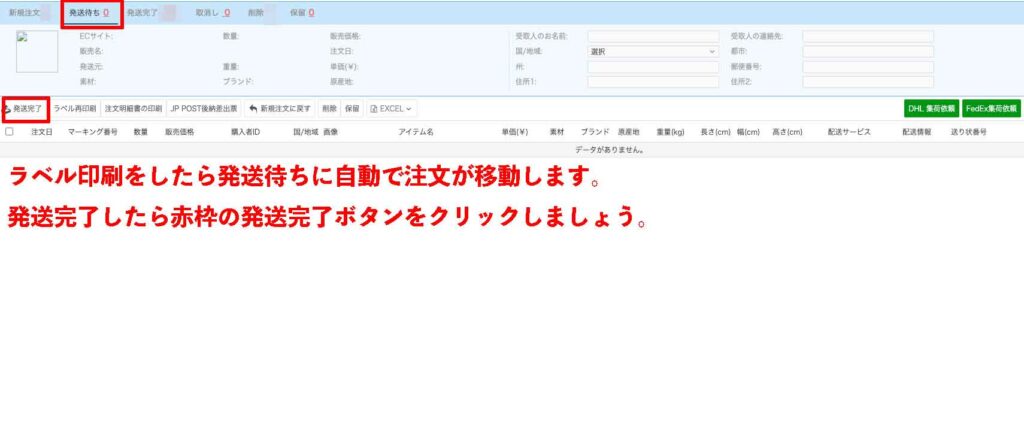Click the 幅(cm) column header
Viewport: 1024px width, 439px height.
pos(748,131)
